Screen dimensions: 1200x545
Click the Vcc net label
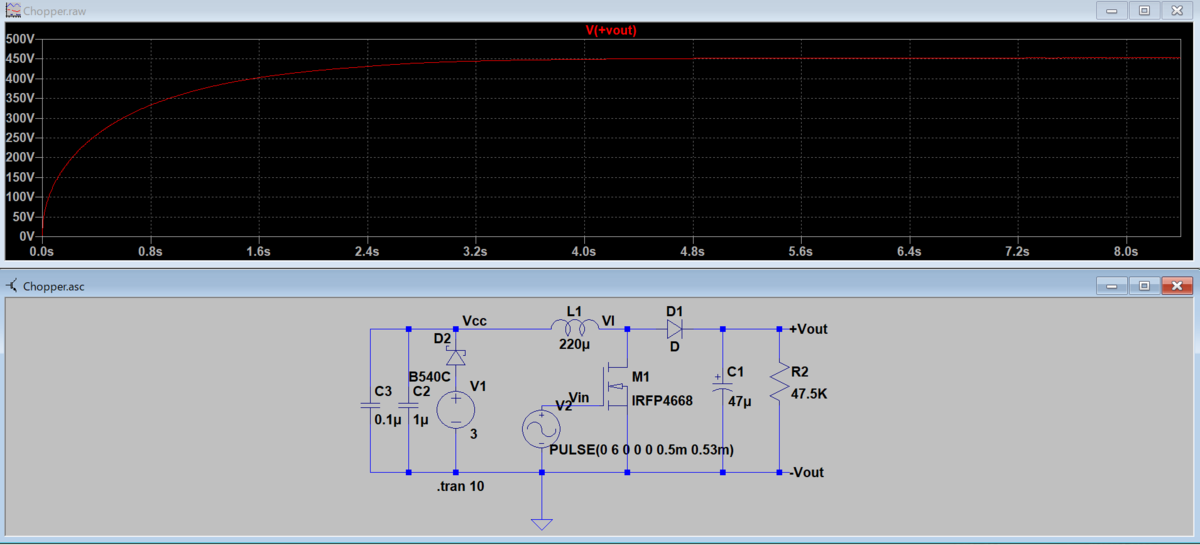pyautogui.click(x=475, y=320)
